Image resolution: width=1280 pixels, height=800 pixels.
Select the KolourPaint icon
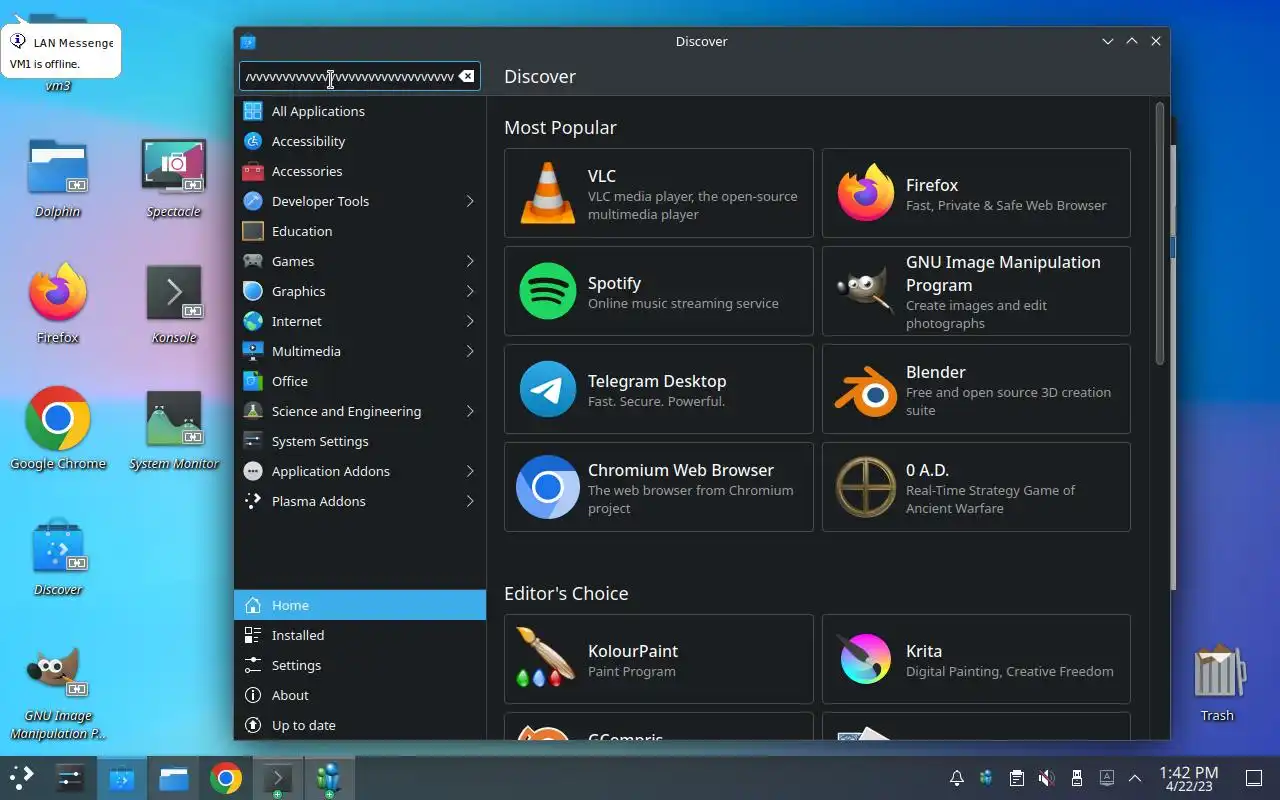(x=548, y=659)
